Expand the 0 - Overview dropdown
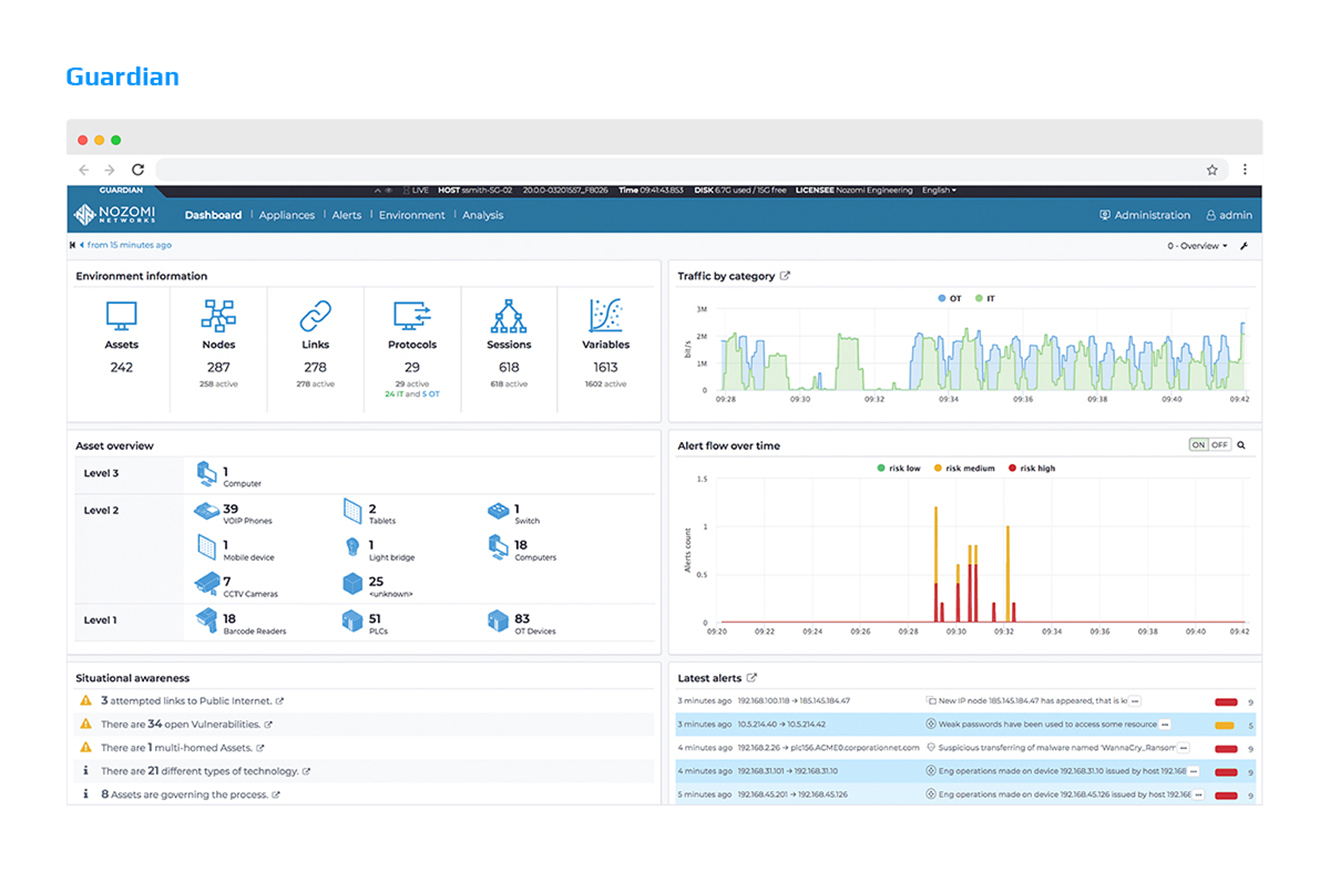The image size is (1330, 872). pos(1196,245)
